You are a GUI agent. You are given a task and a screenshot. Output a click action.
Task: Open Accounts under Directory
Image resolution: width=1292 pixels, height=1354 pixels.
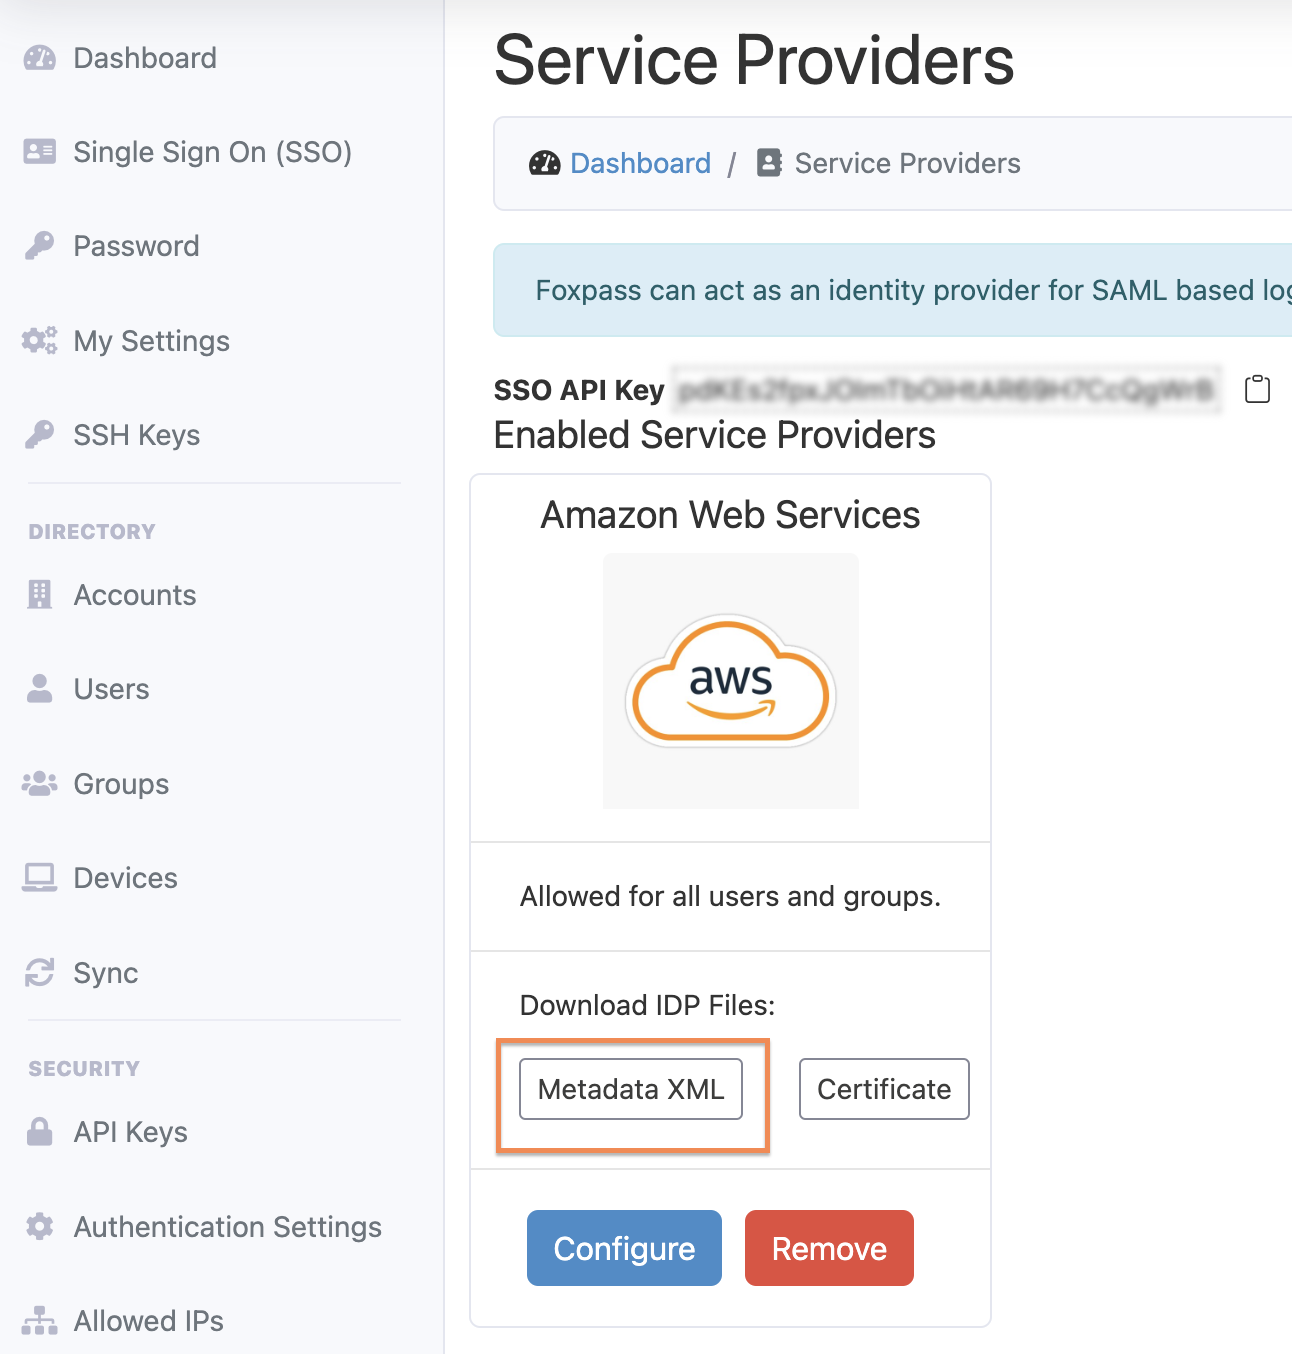click(135, 595)
